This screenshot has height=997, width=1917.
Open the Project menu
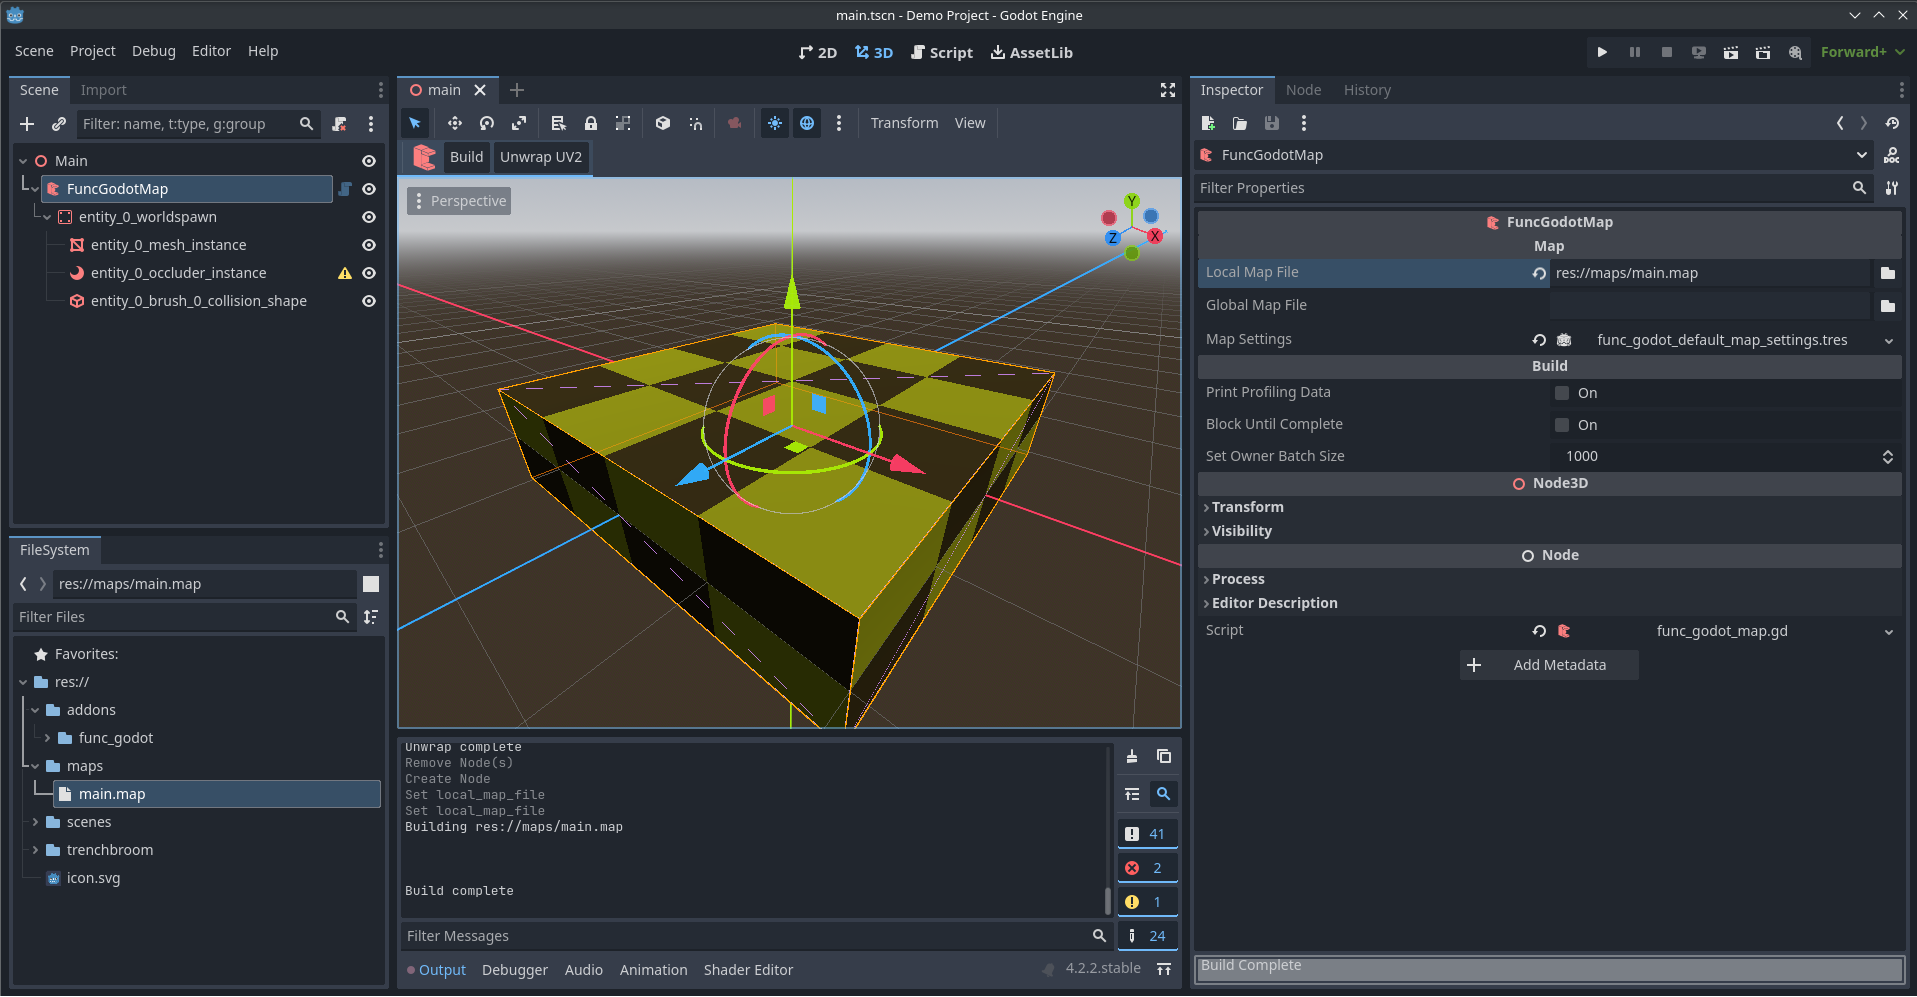click(x=92, y=51)
